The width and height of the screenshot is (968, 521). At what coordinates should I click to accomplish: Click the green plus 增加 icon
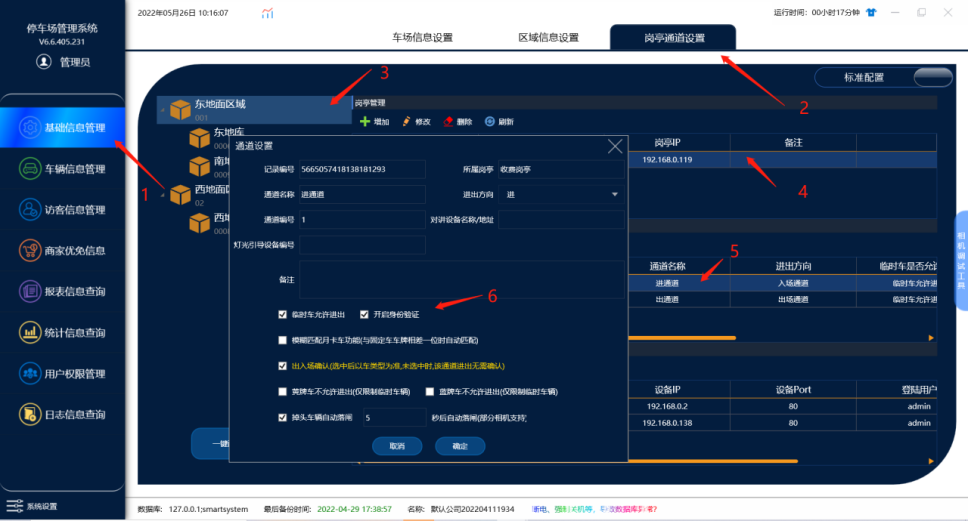tap(365, 122)
